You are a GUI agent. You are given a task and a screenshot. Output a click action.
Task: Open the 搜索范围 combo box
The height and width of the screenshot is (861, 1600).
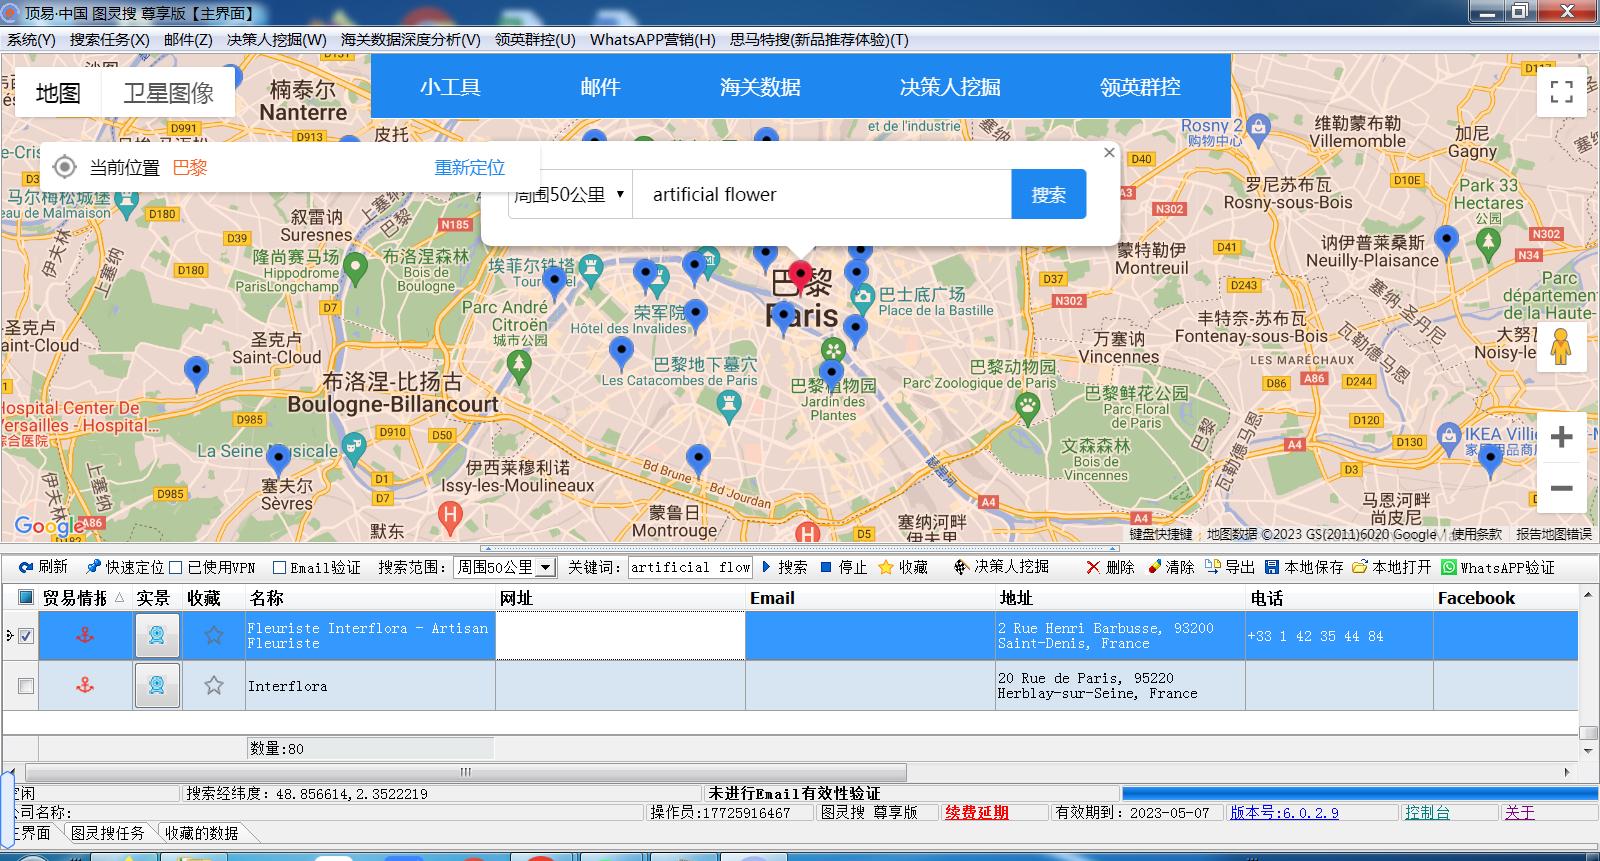coord(505,567)
